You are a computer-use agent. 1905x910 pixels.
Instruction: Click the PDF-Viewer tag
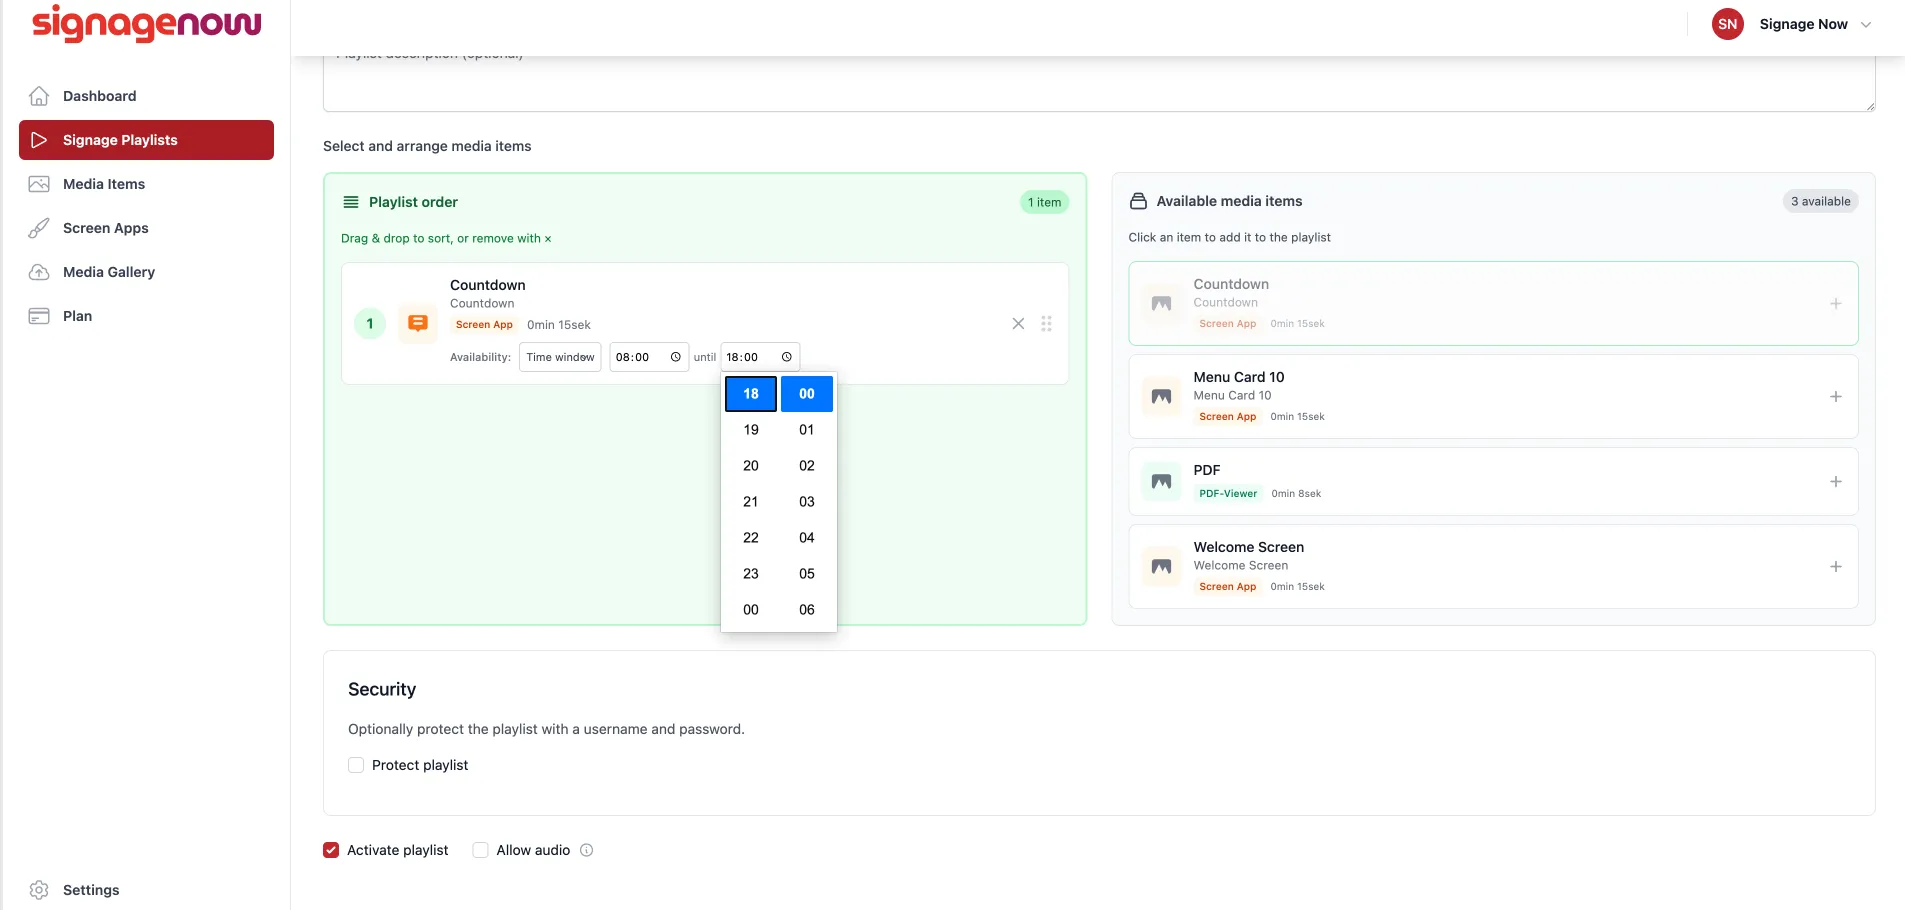coord(1228,494)
